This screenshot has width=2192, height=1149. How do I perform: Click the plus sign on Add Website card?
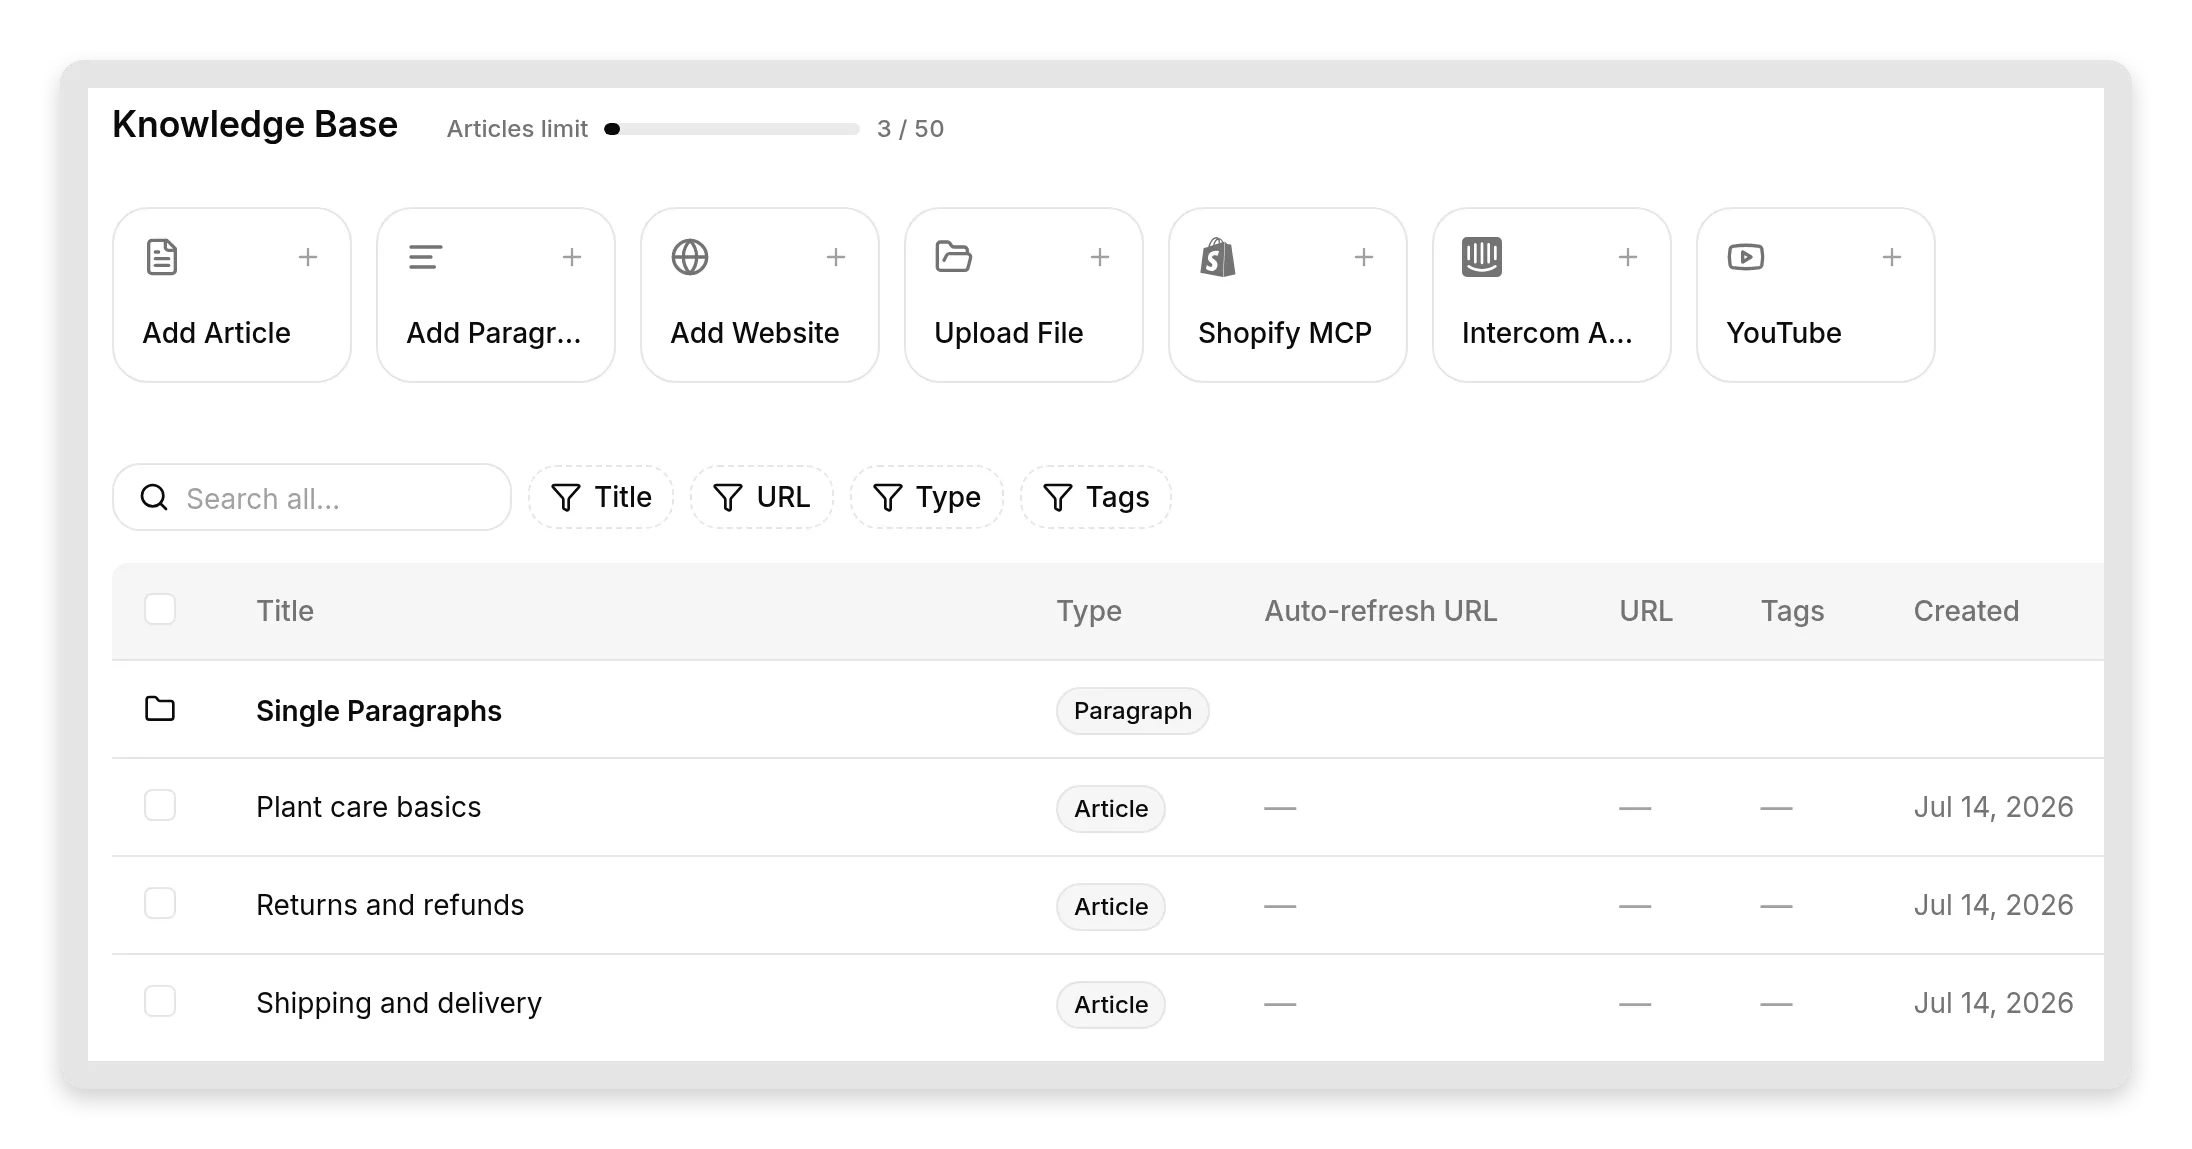pyautogui.click(x=836, y=257)
